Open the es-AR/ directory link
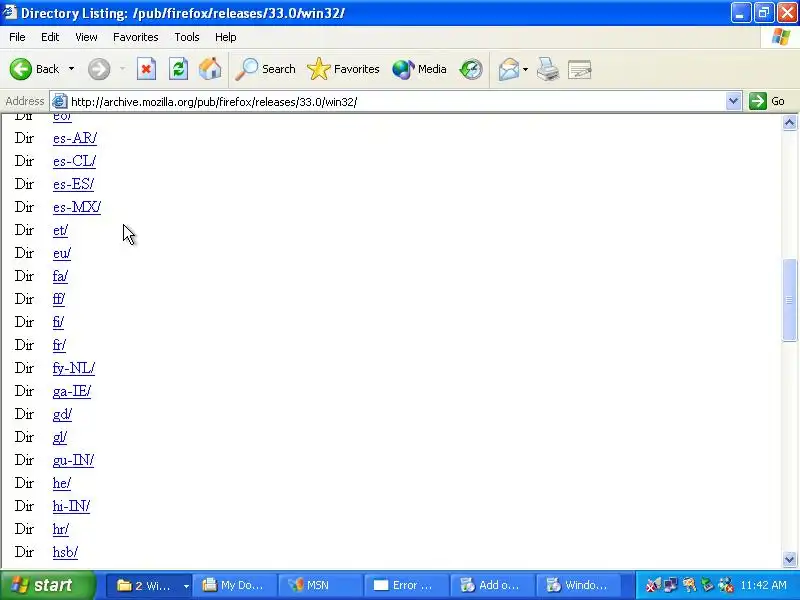This screenshot has width=800, height=600. pos(74,138)
